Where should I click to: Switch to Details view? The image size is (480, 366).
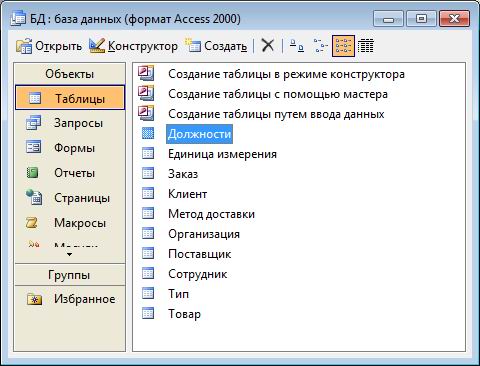click(366, 46)
